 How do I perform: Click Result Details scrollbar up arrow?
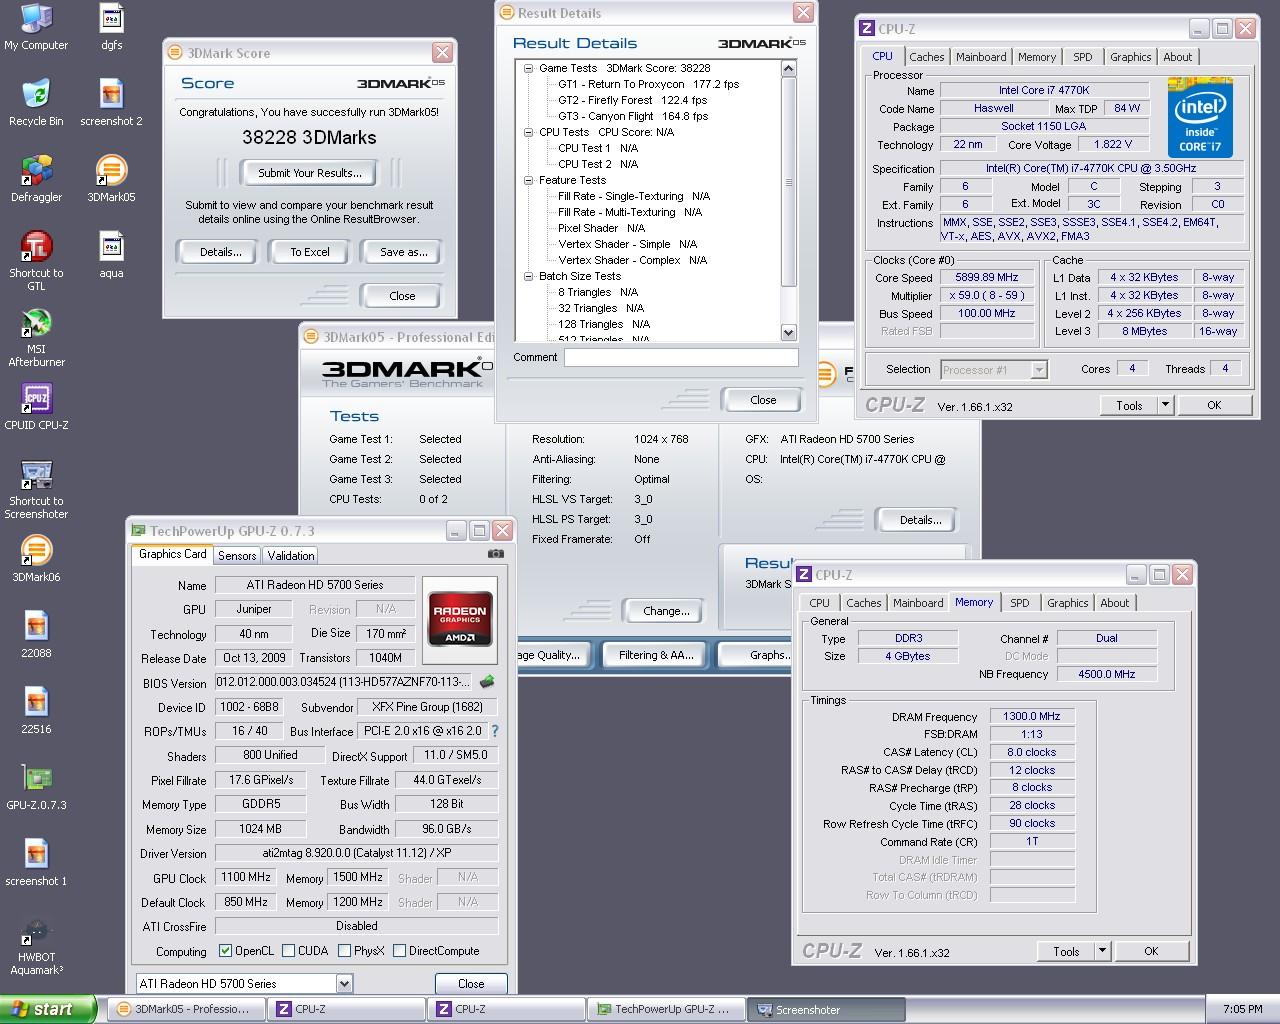(x=788, y=68)
